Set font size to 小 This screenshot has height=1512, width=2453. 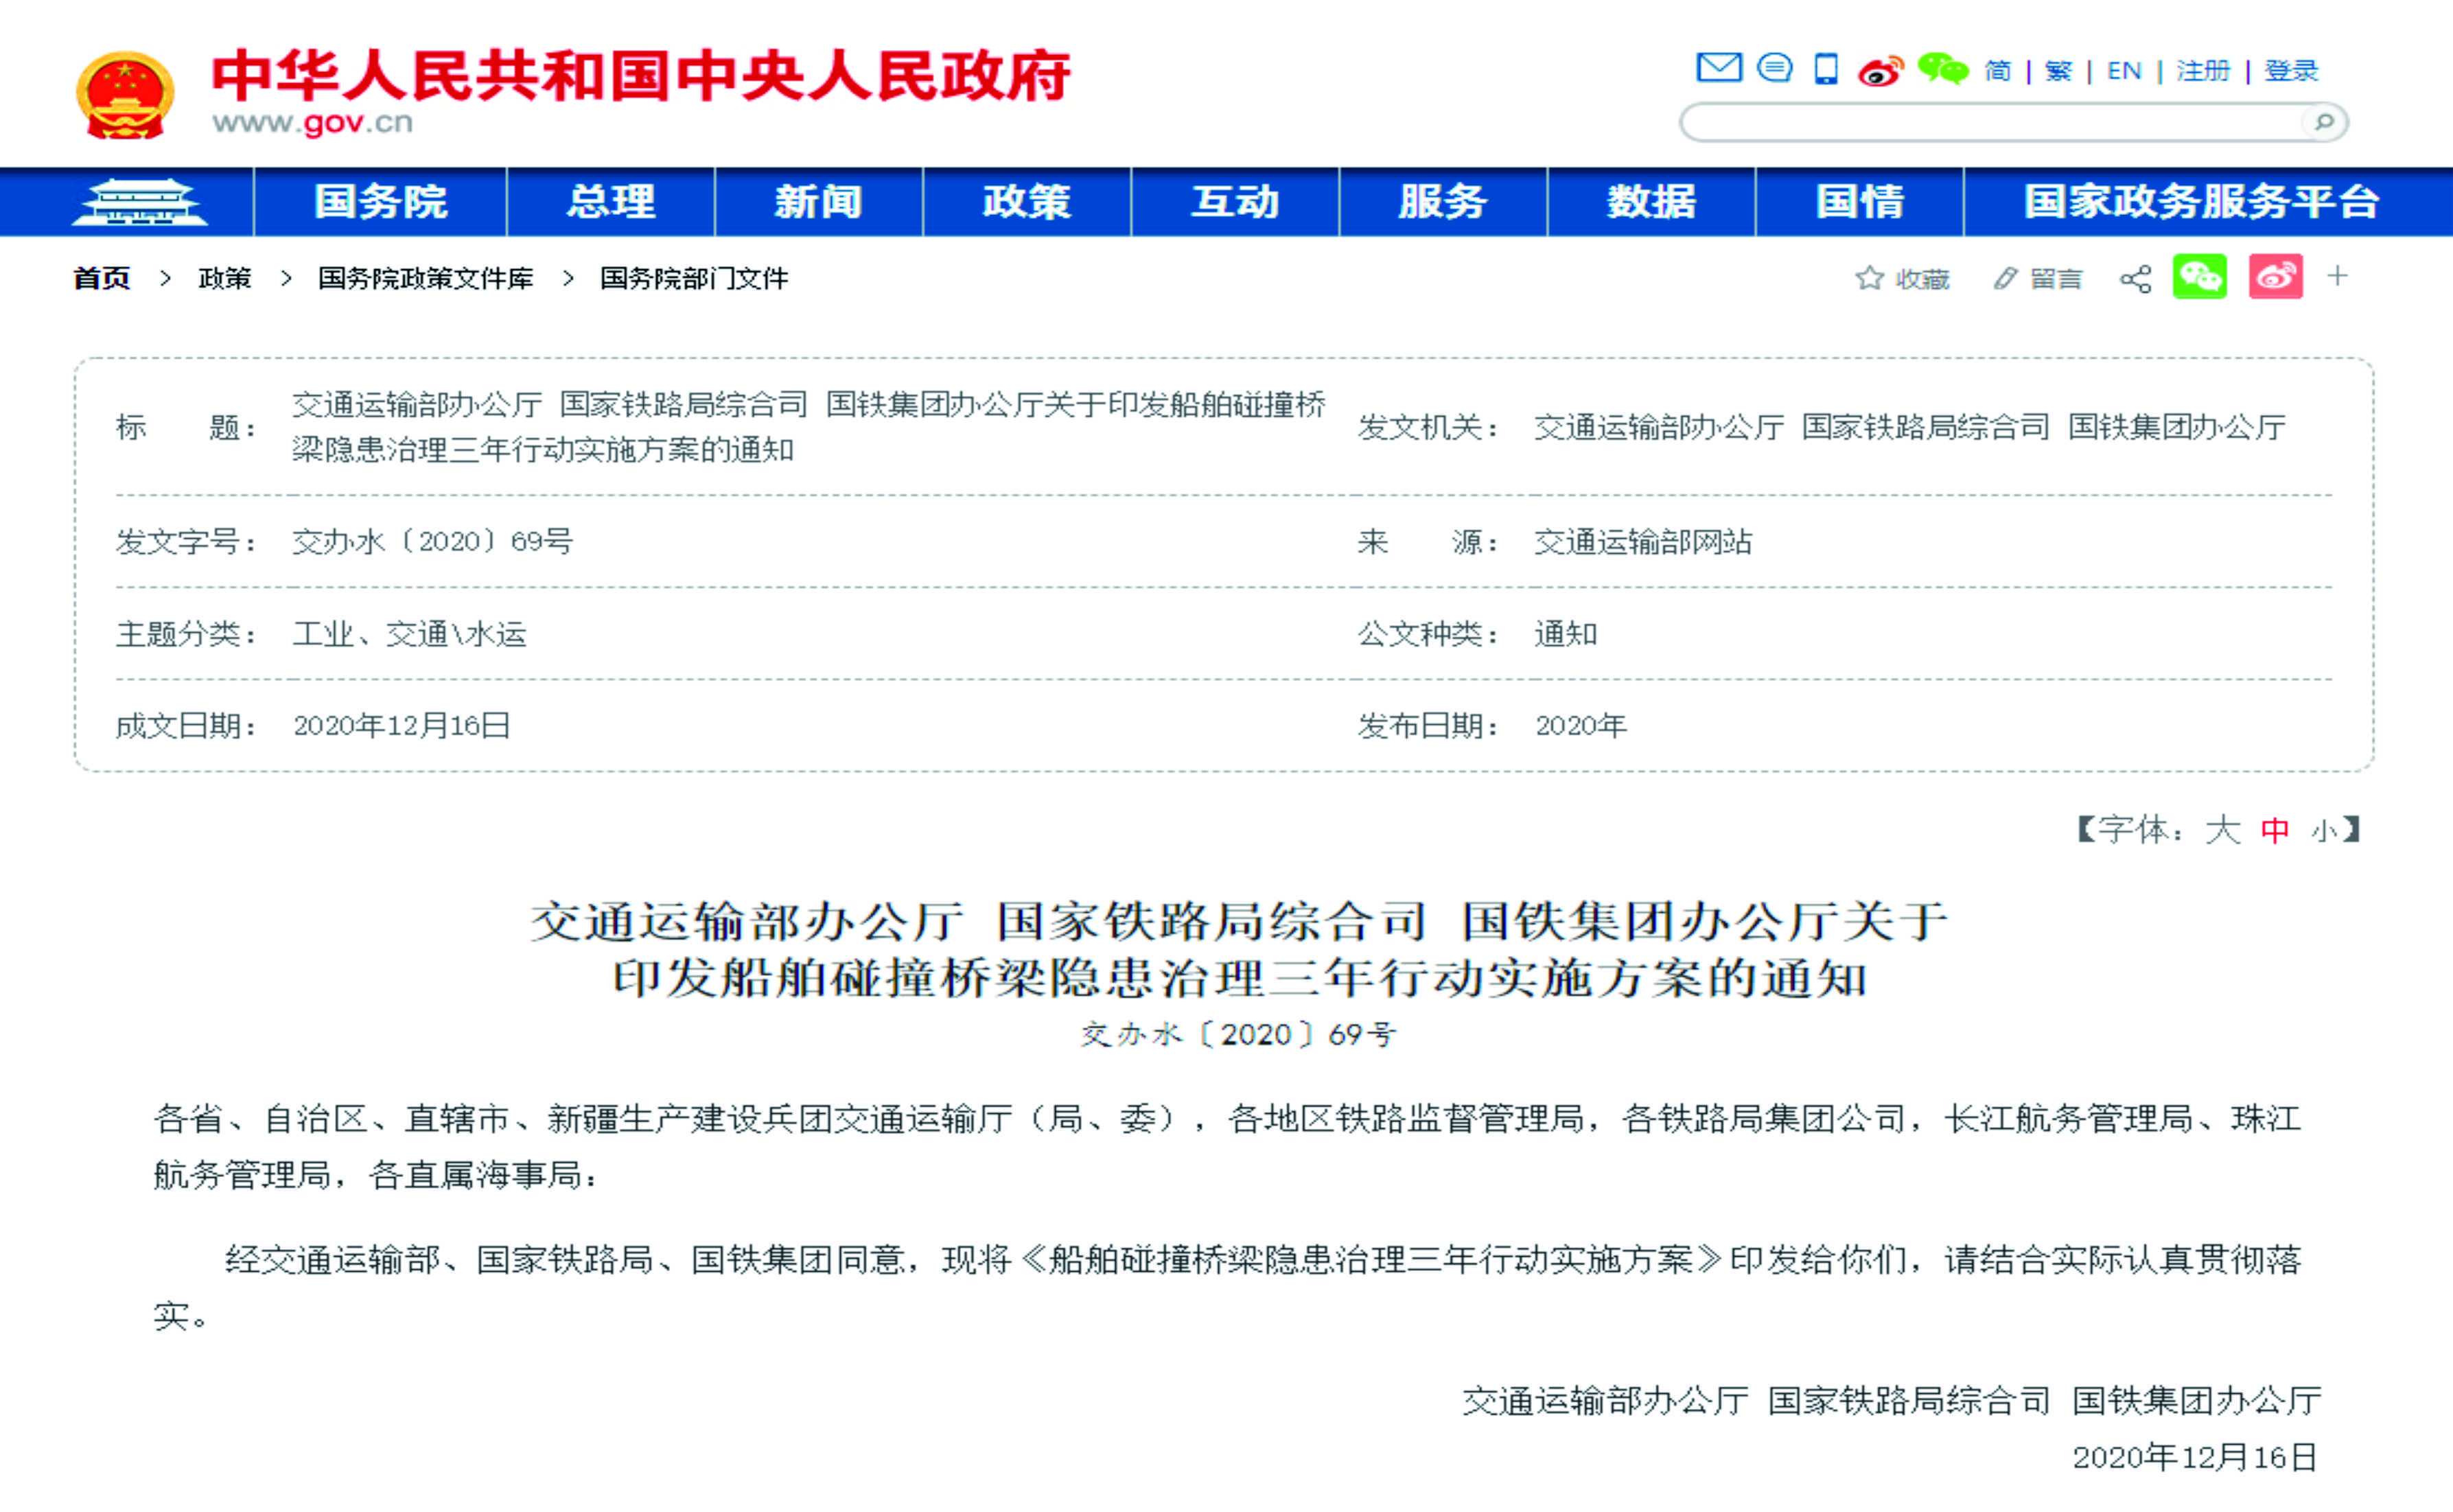2324,830
